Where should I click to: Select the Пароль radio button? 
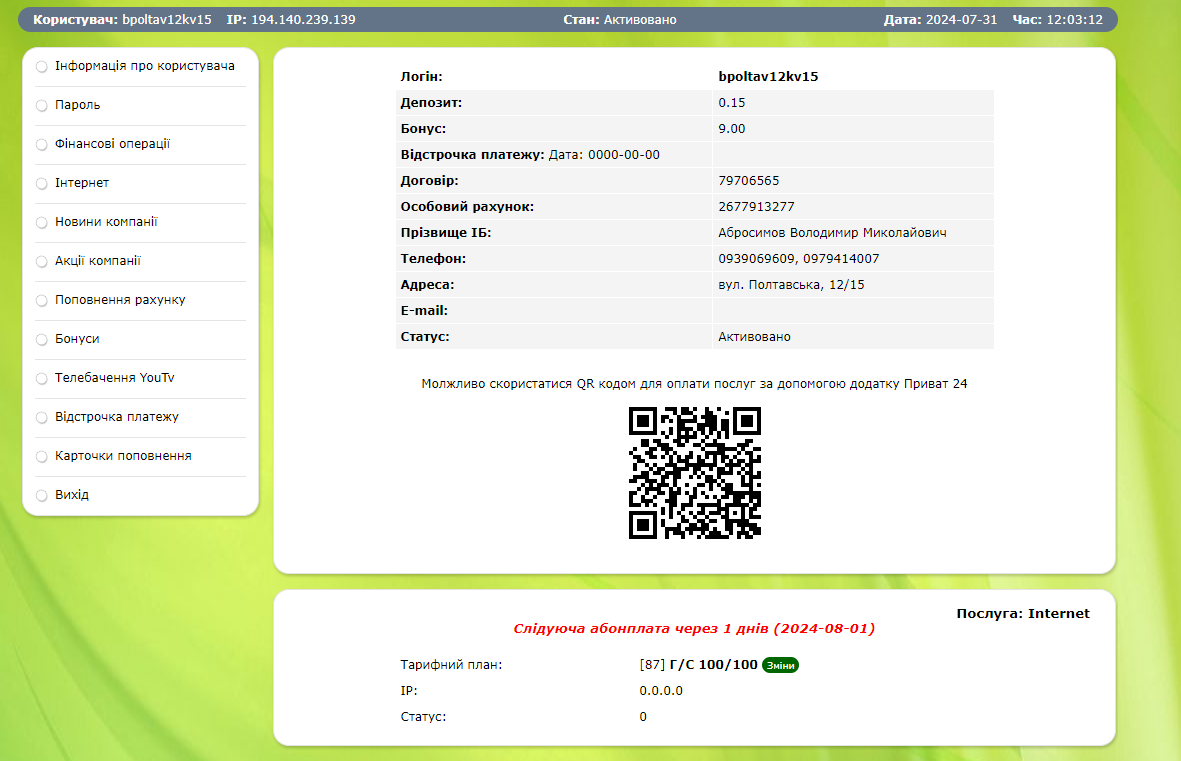(x=41, y=105)
